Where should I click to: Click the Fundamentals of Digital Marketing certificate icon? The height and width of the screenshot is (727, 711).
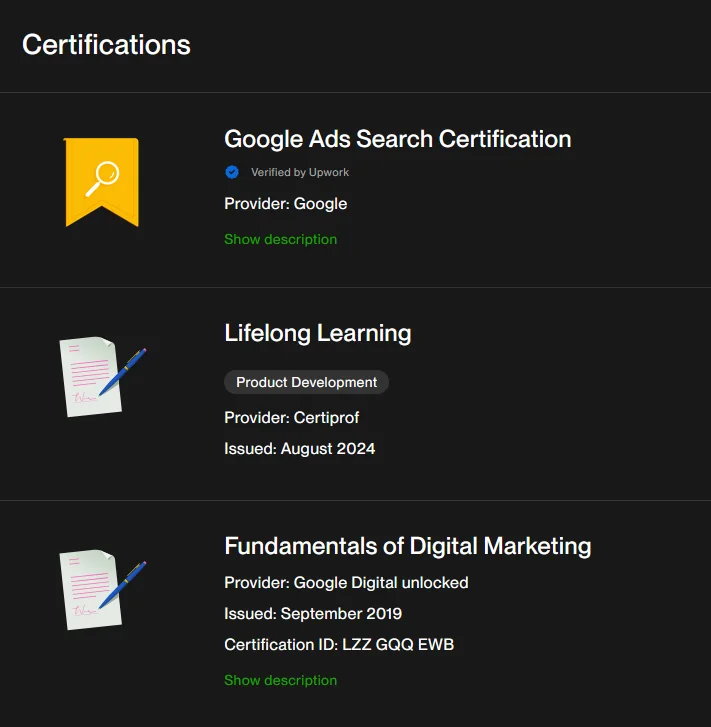(x=102, y=590)
